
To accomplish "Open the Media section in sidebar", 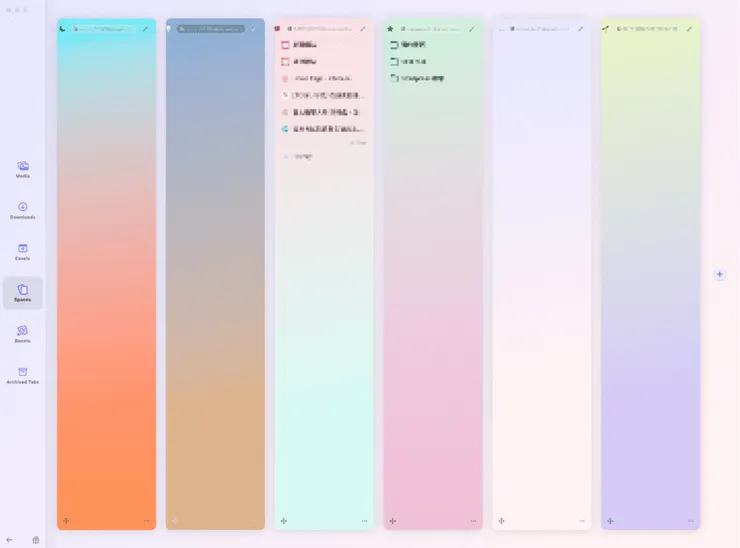I will tap(23, 169).
